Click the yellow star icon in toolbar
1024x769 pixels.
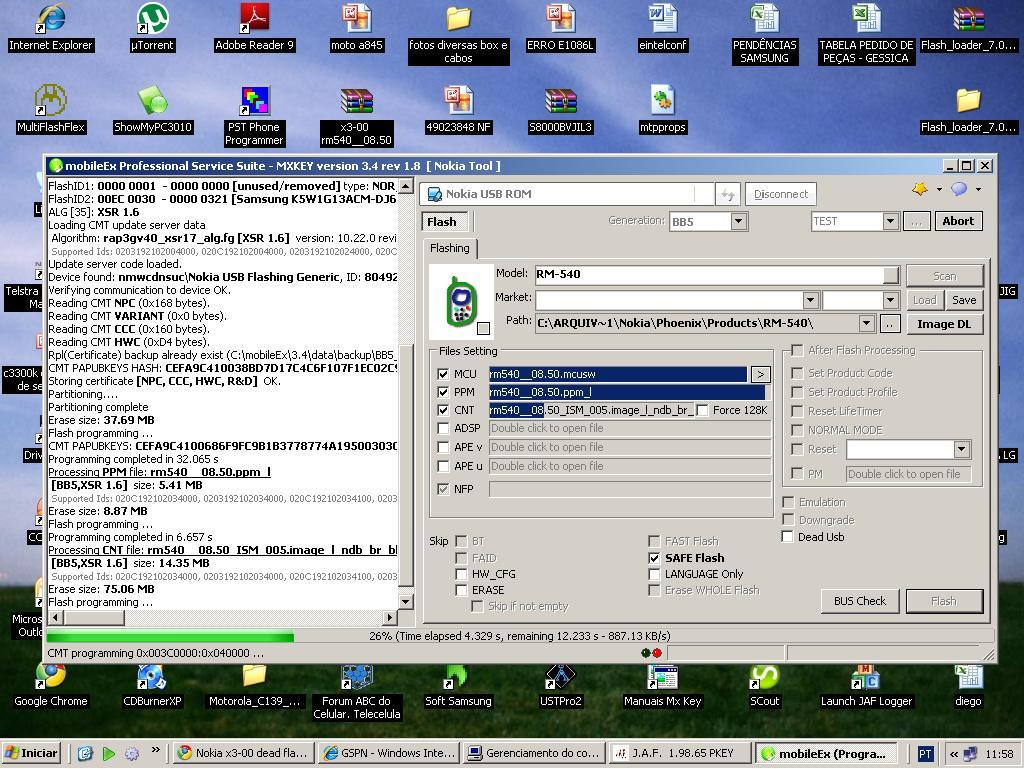pyautogui.click(x=919, y=190)
